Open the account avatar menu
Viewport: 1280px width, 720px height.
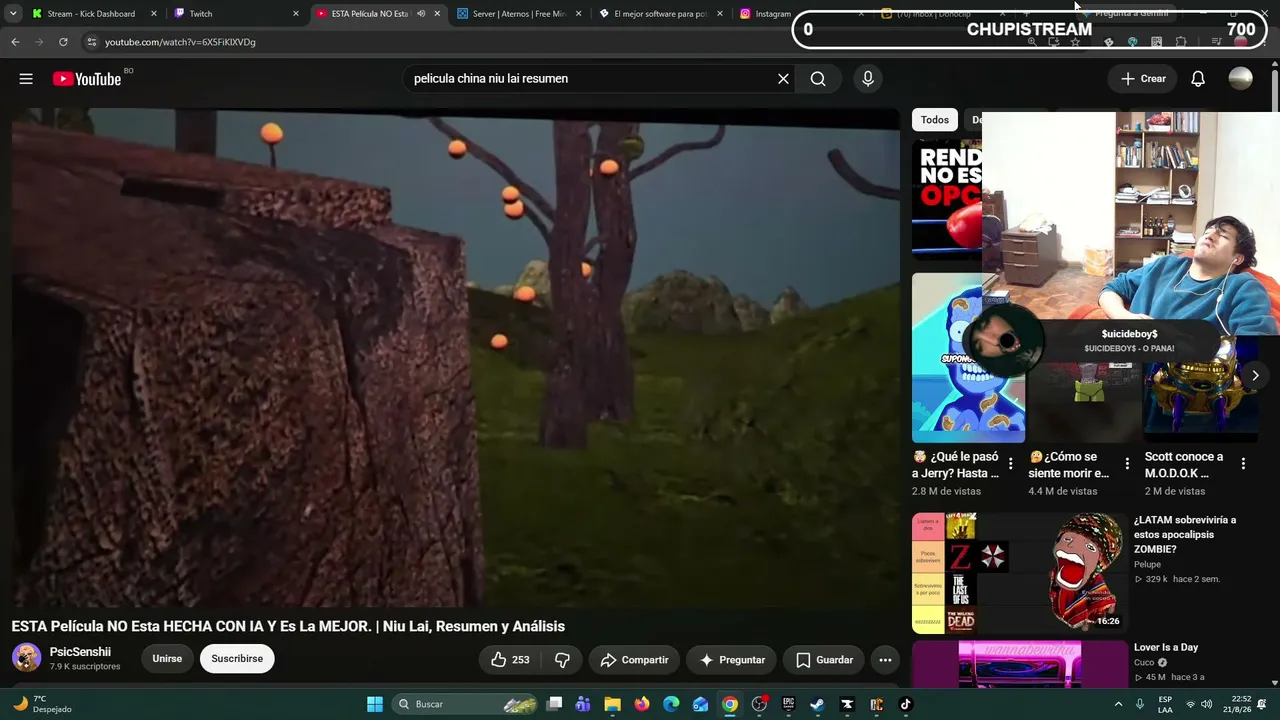pos(1240,79)
